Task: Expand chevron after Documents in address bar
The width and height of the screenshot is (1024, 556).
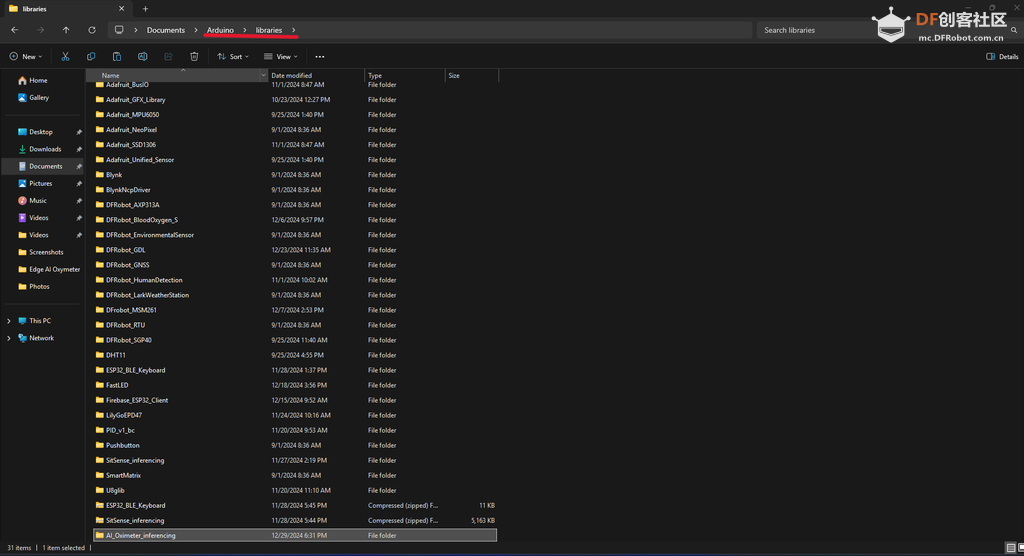Action: pyautogui.click(x=195, y=30)
